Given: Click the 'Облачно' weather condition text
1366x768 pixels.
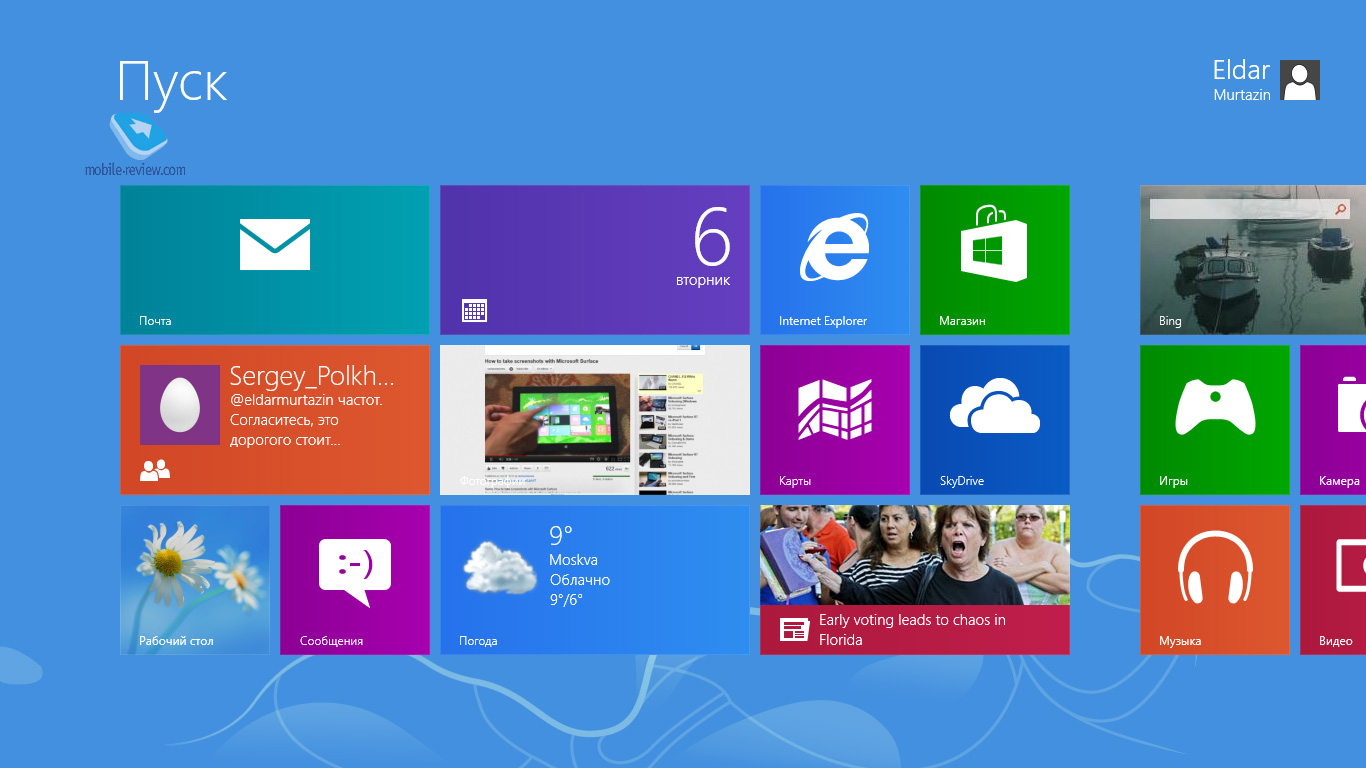Looking at the screenshot, I should [x=579, y=580].
